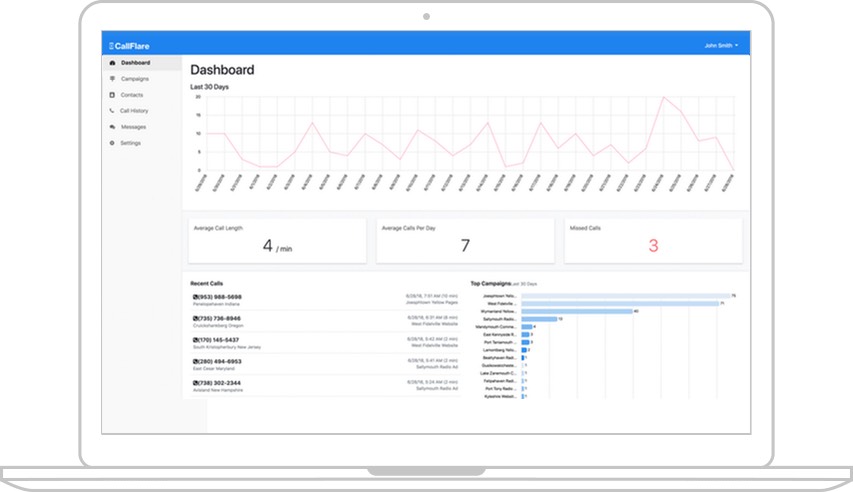Screen dimensions: 853x492
Task: Click the Josephtown Yellow Pages campaign bar
Action: [x=626, y=296]
